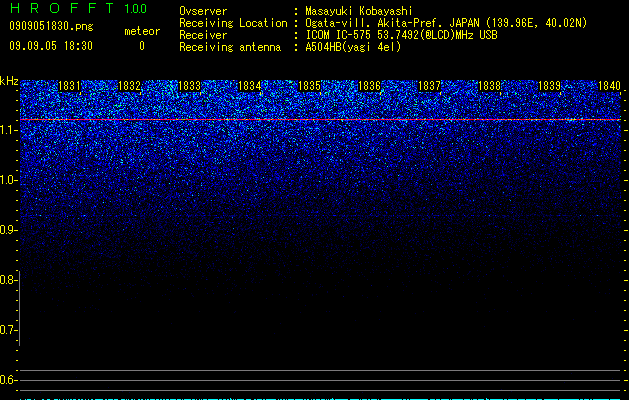The image size is (629, 400).
Task: Click the 0.9 kHz axis label
Action: (x=7, y=230)
